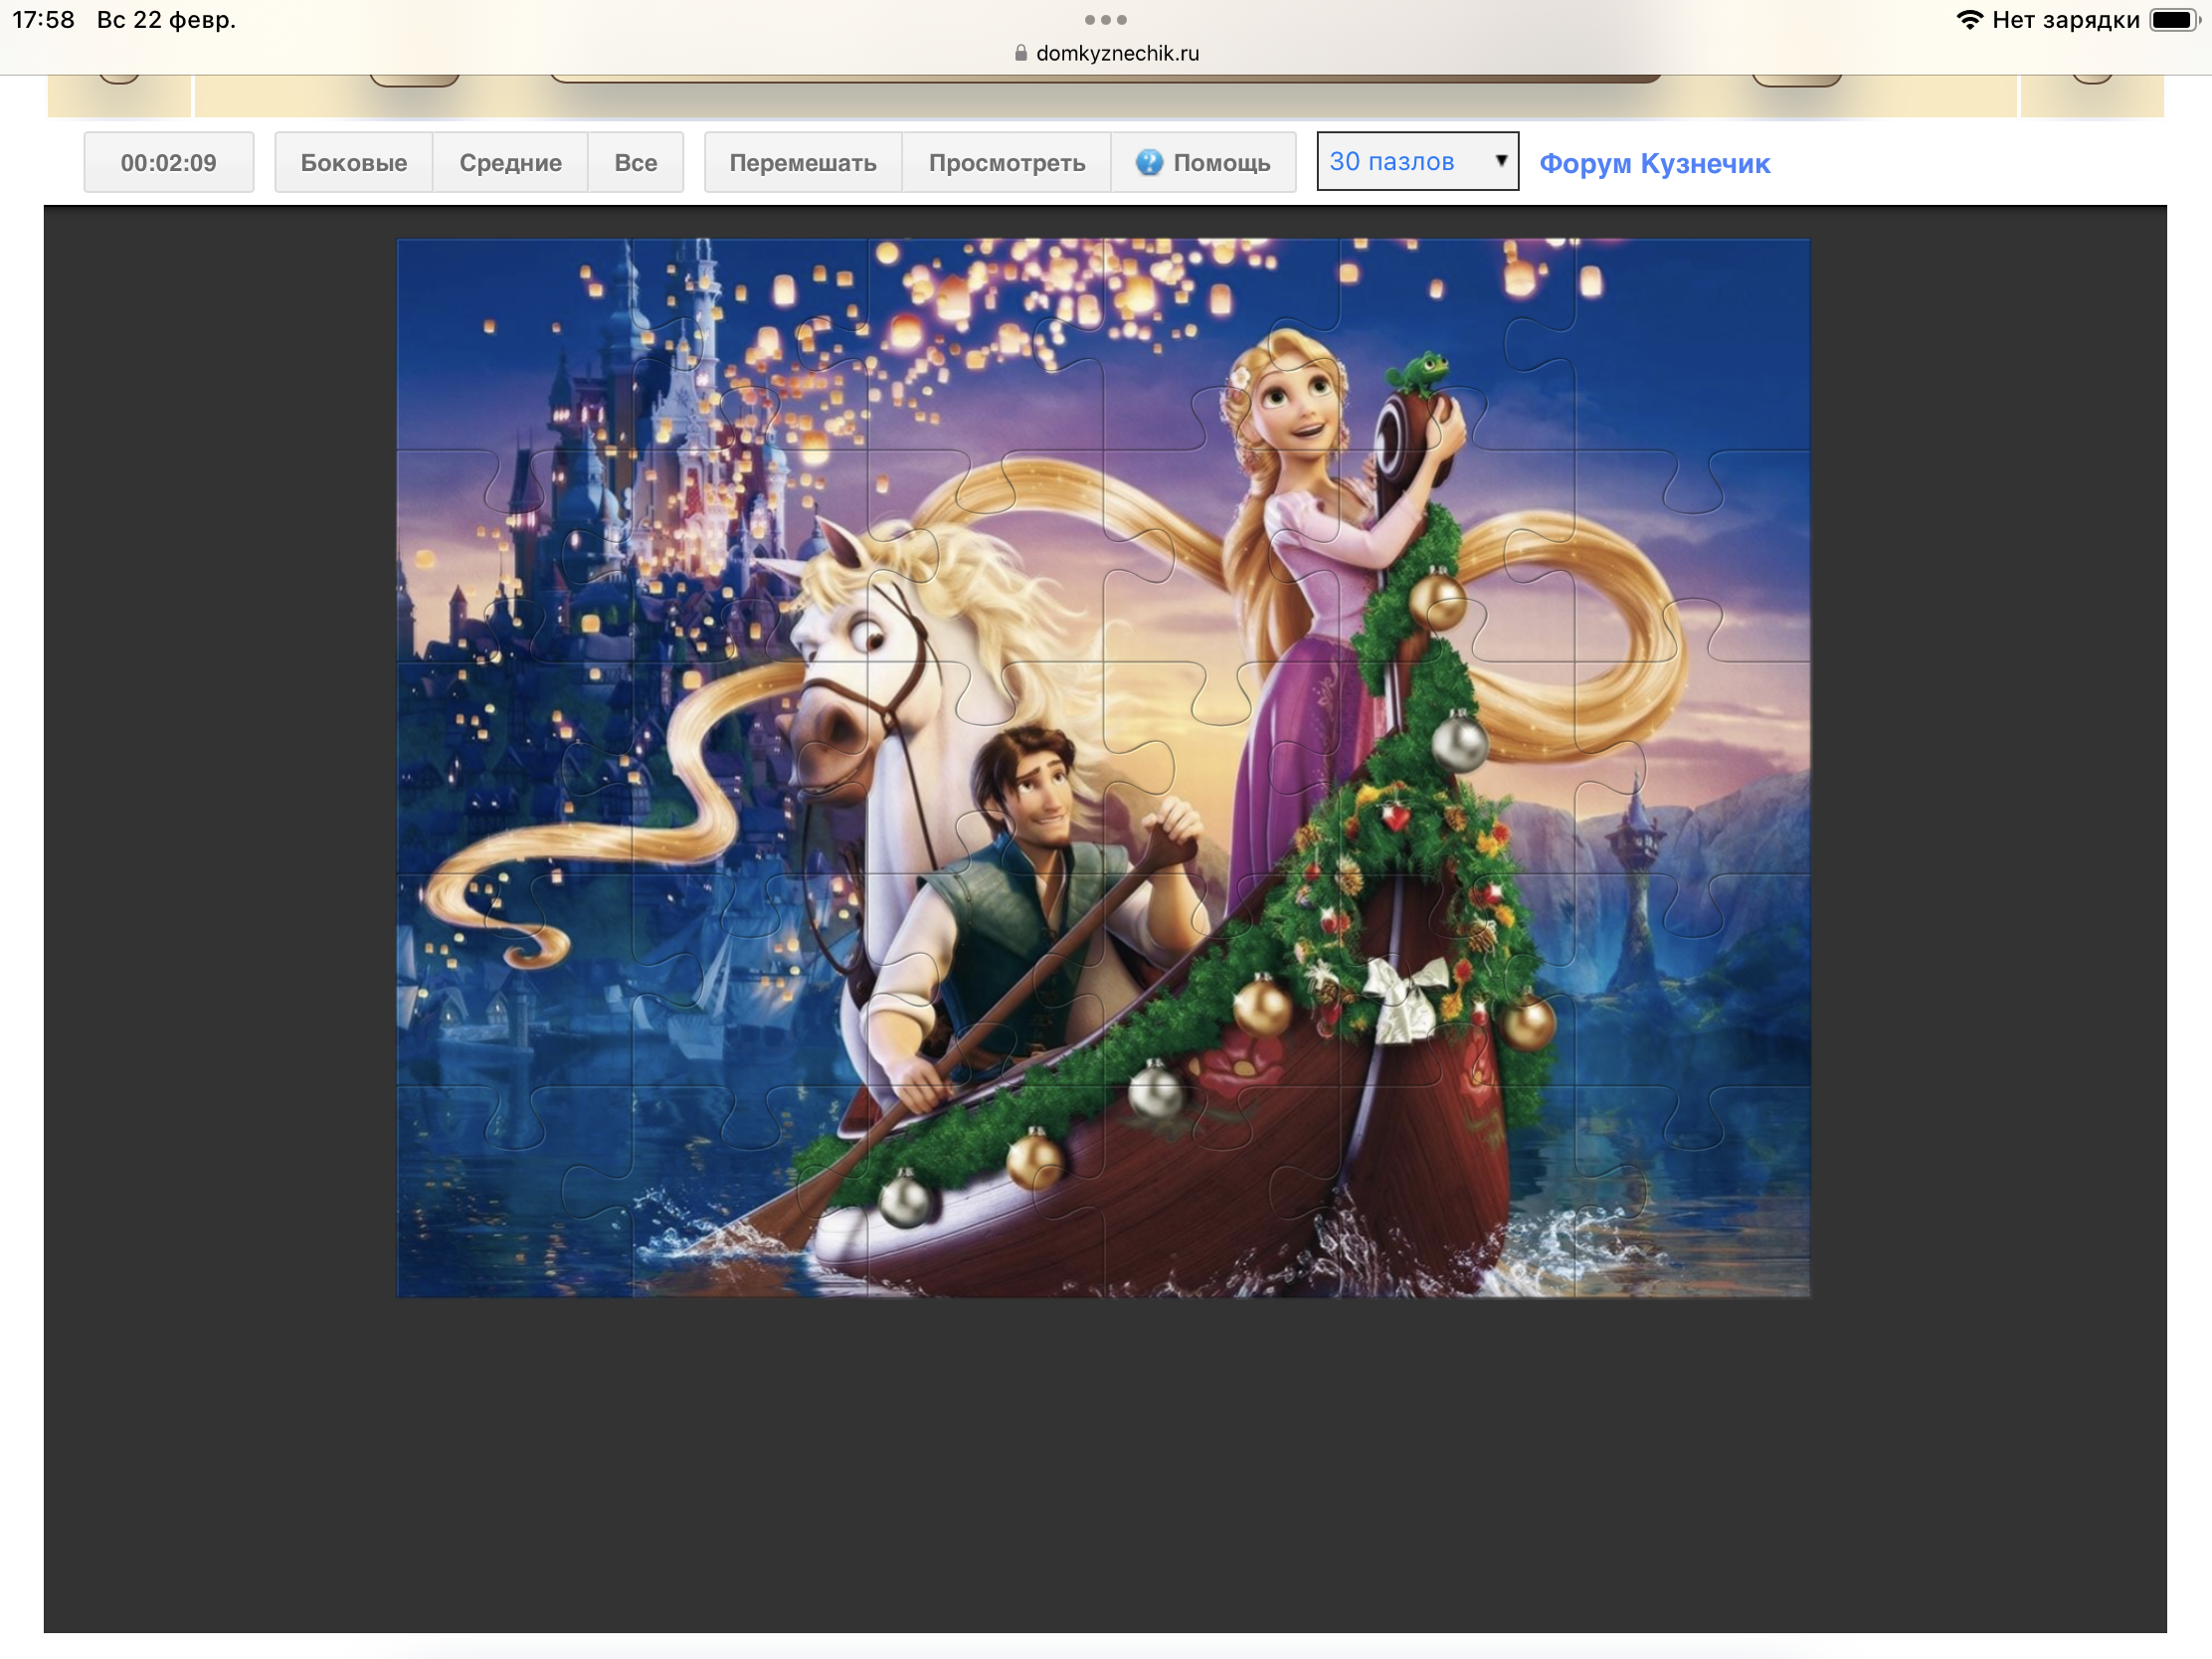
Task: Show only Боковые edge pieces
Action: (353, 162)
